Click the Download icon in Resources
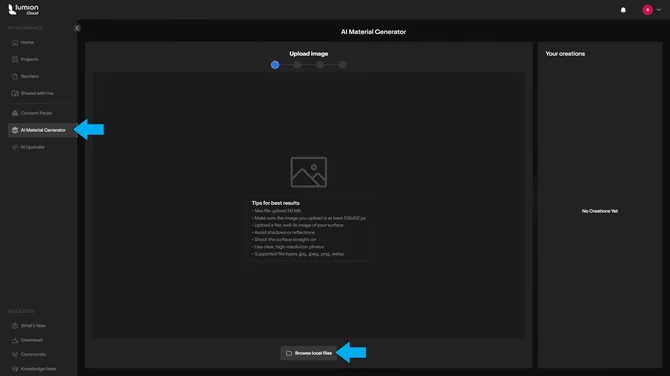This screenshot has width=670, height=376. [x=15, y=340]
